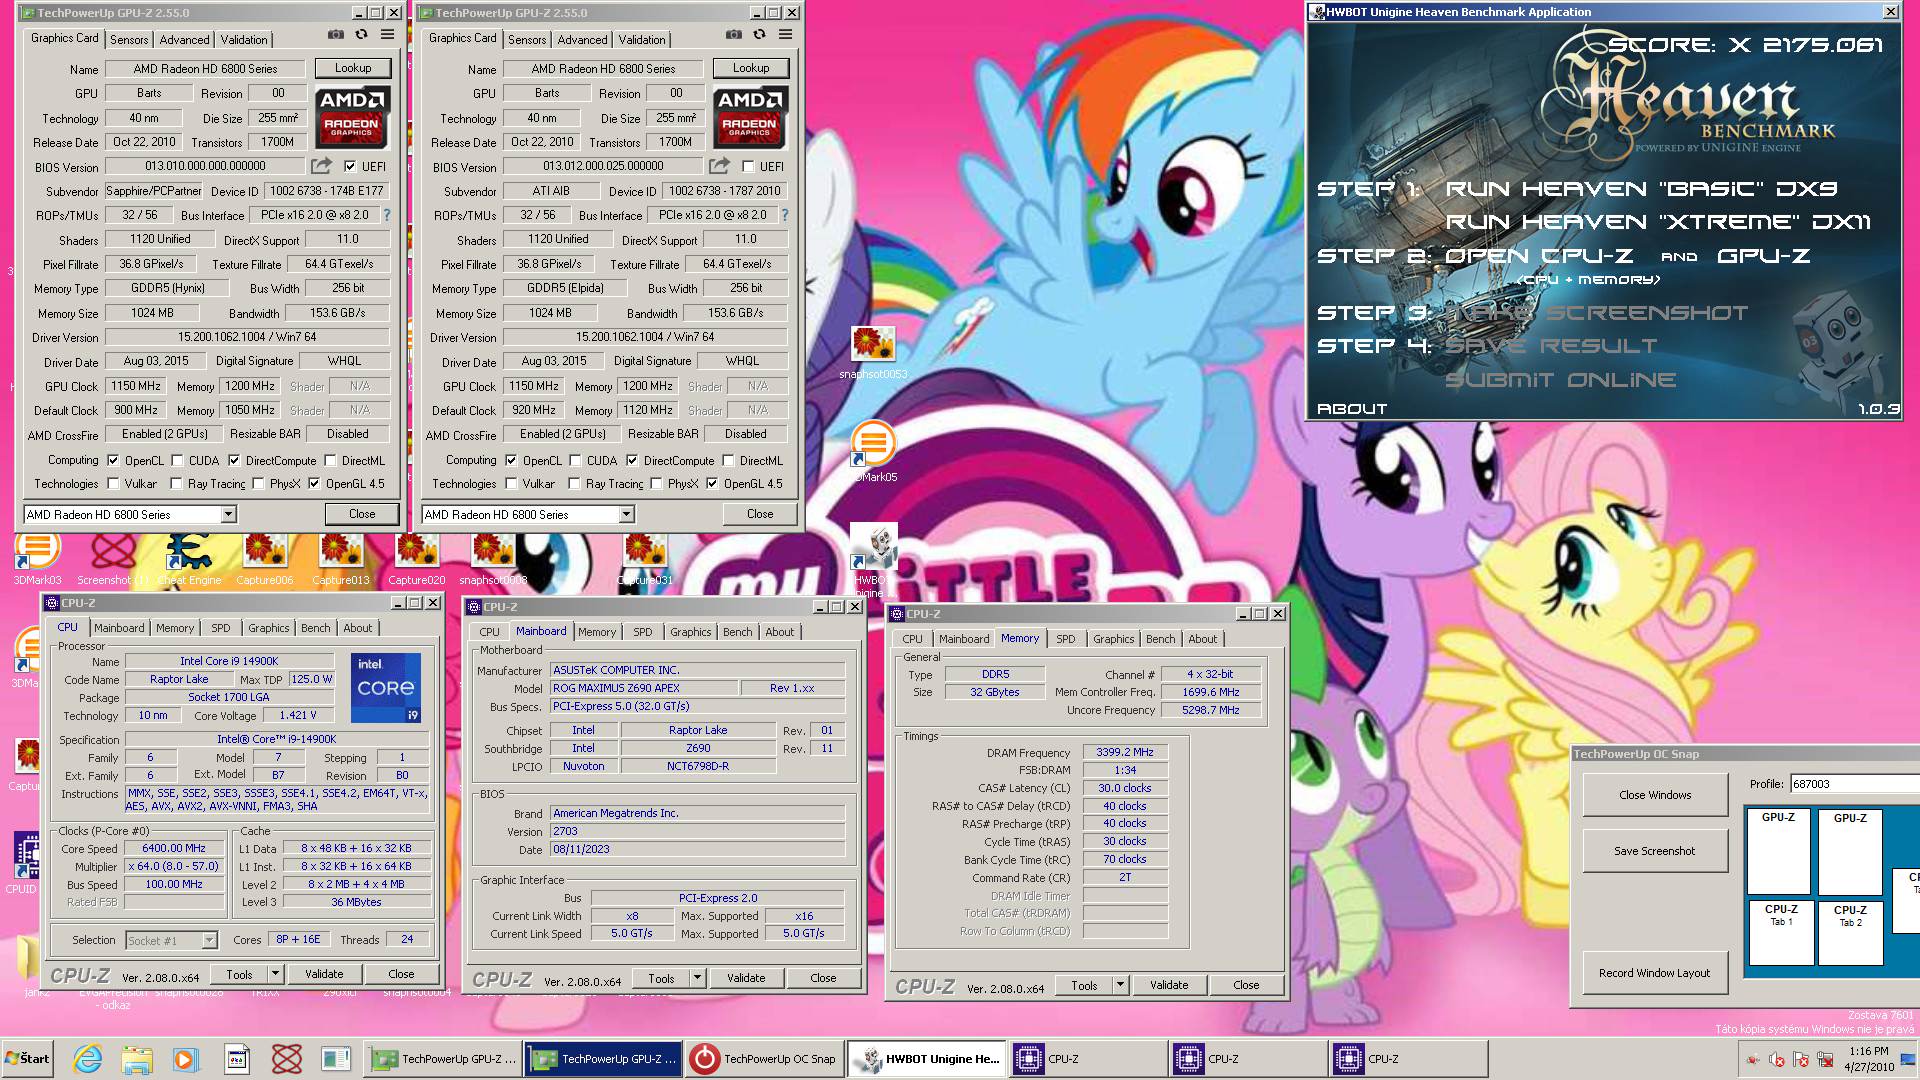Viewport: 1920px width, 1080px height.
Task: Click About in HWBOT Heaven window
Action: point(1352,408)
